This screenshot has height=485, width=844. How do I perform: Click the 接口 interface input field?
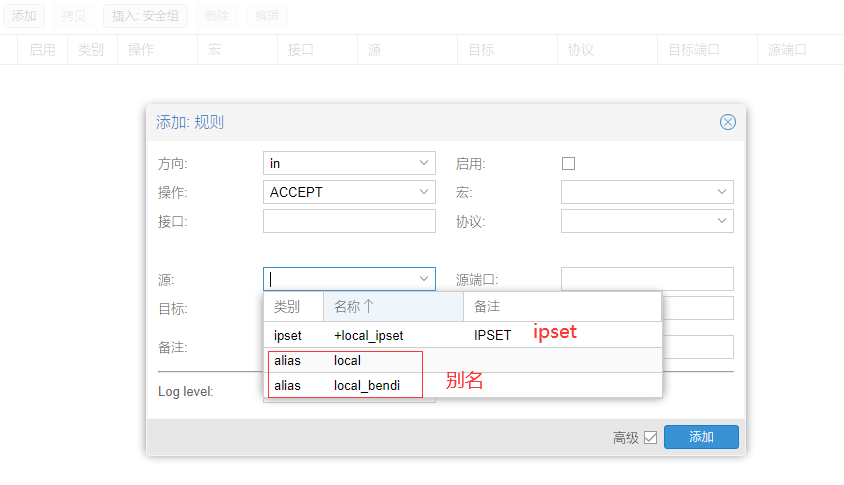(349, 221)
